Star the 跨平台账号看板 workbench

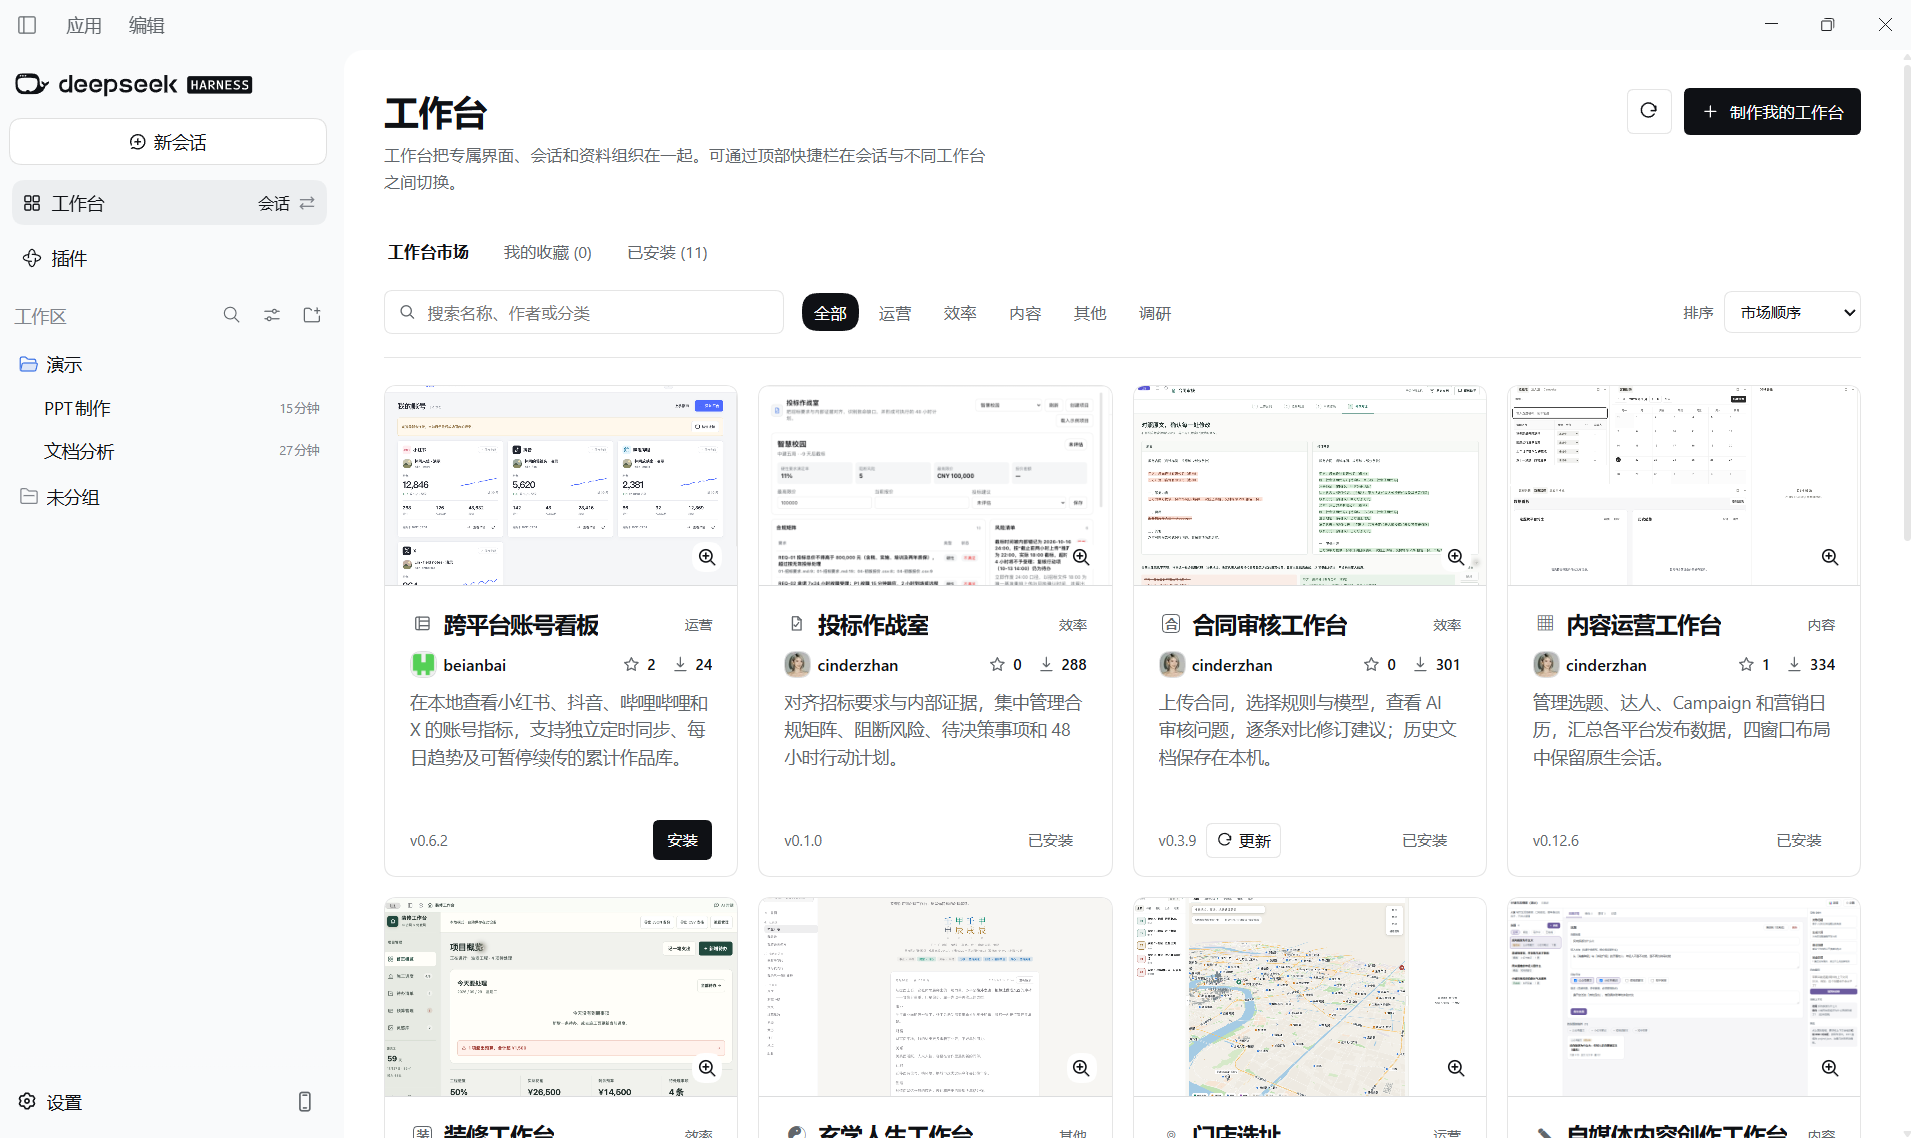point(631,664)
